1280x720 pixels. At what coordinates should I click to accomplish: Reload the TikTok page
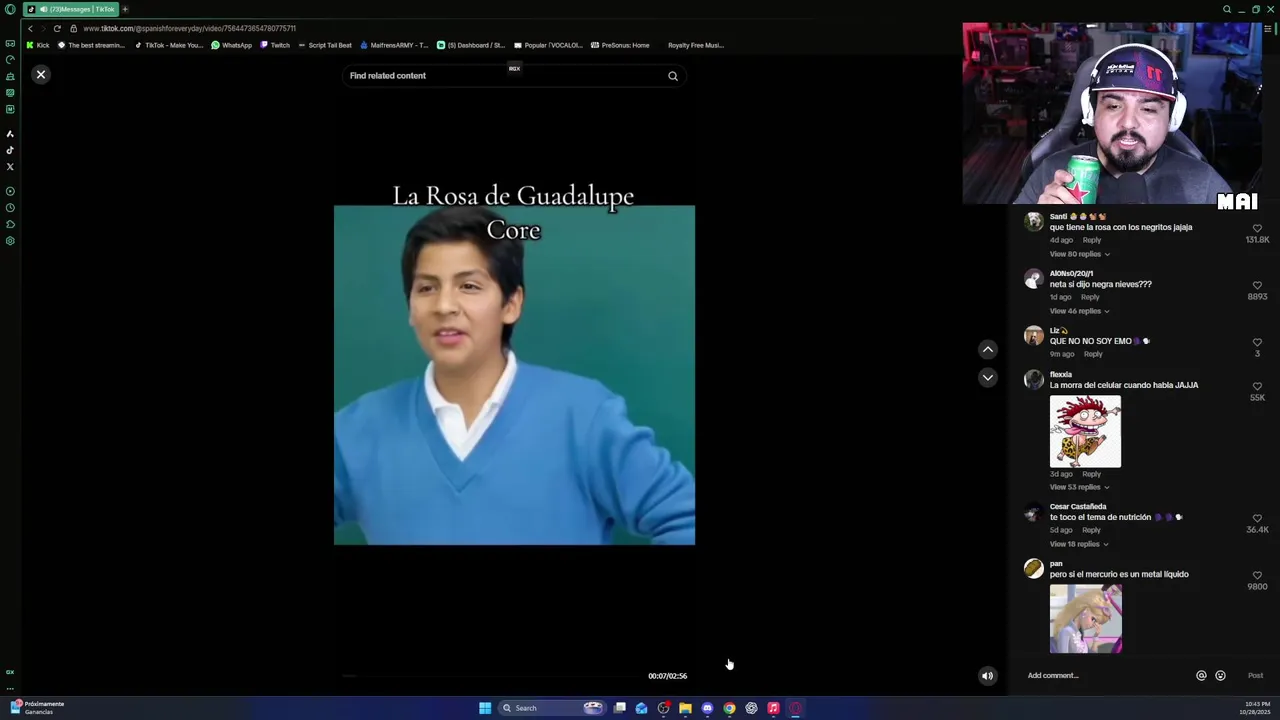tap(57, 28)
